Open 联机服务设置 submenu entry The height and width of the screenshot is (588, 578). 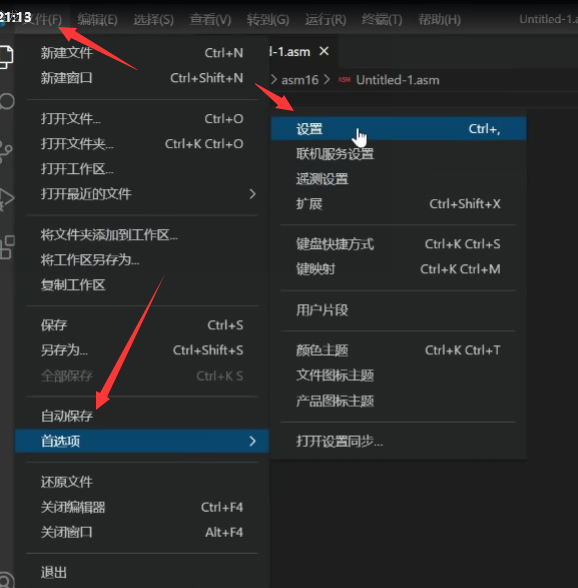tap(398, 154)
